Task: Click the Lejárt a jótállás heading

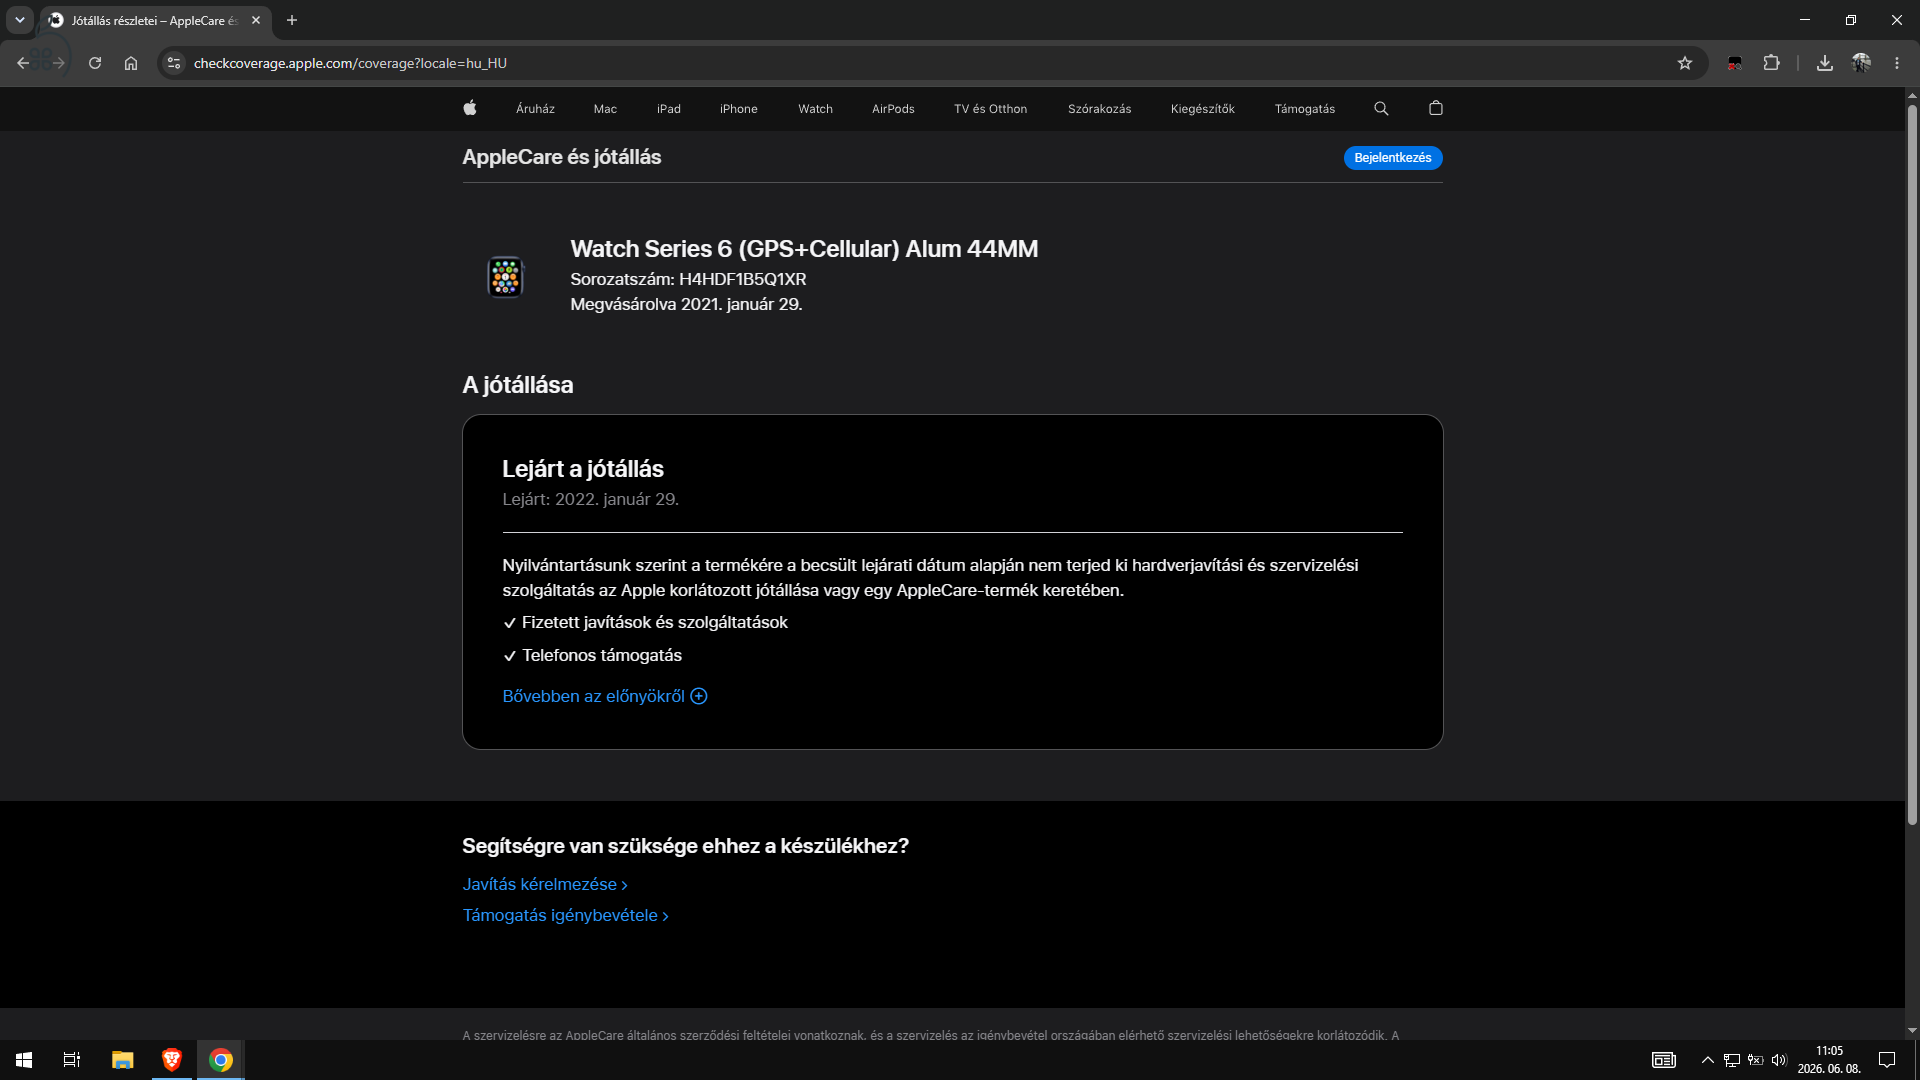Action: click(x=583, y=468)
